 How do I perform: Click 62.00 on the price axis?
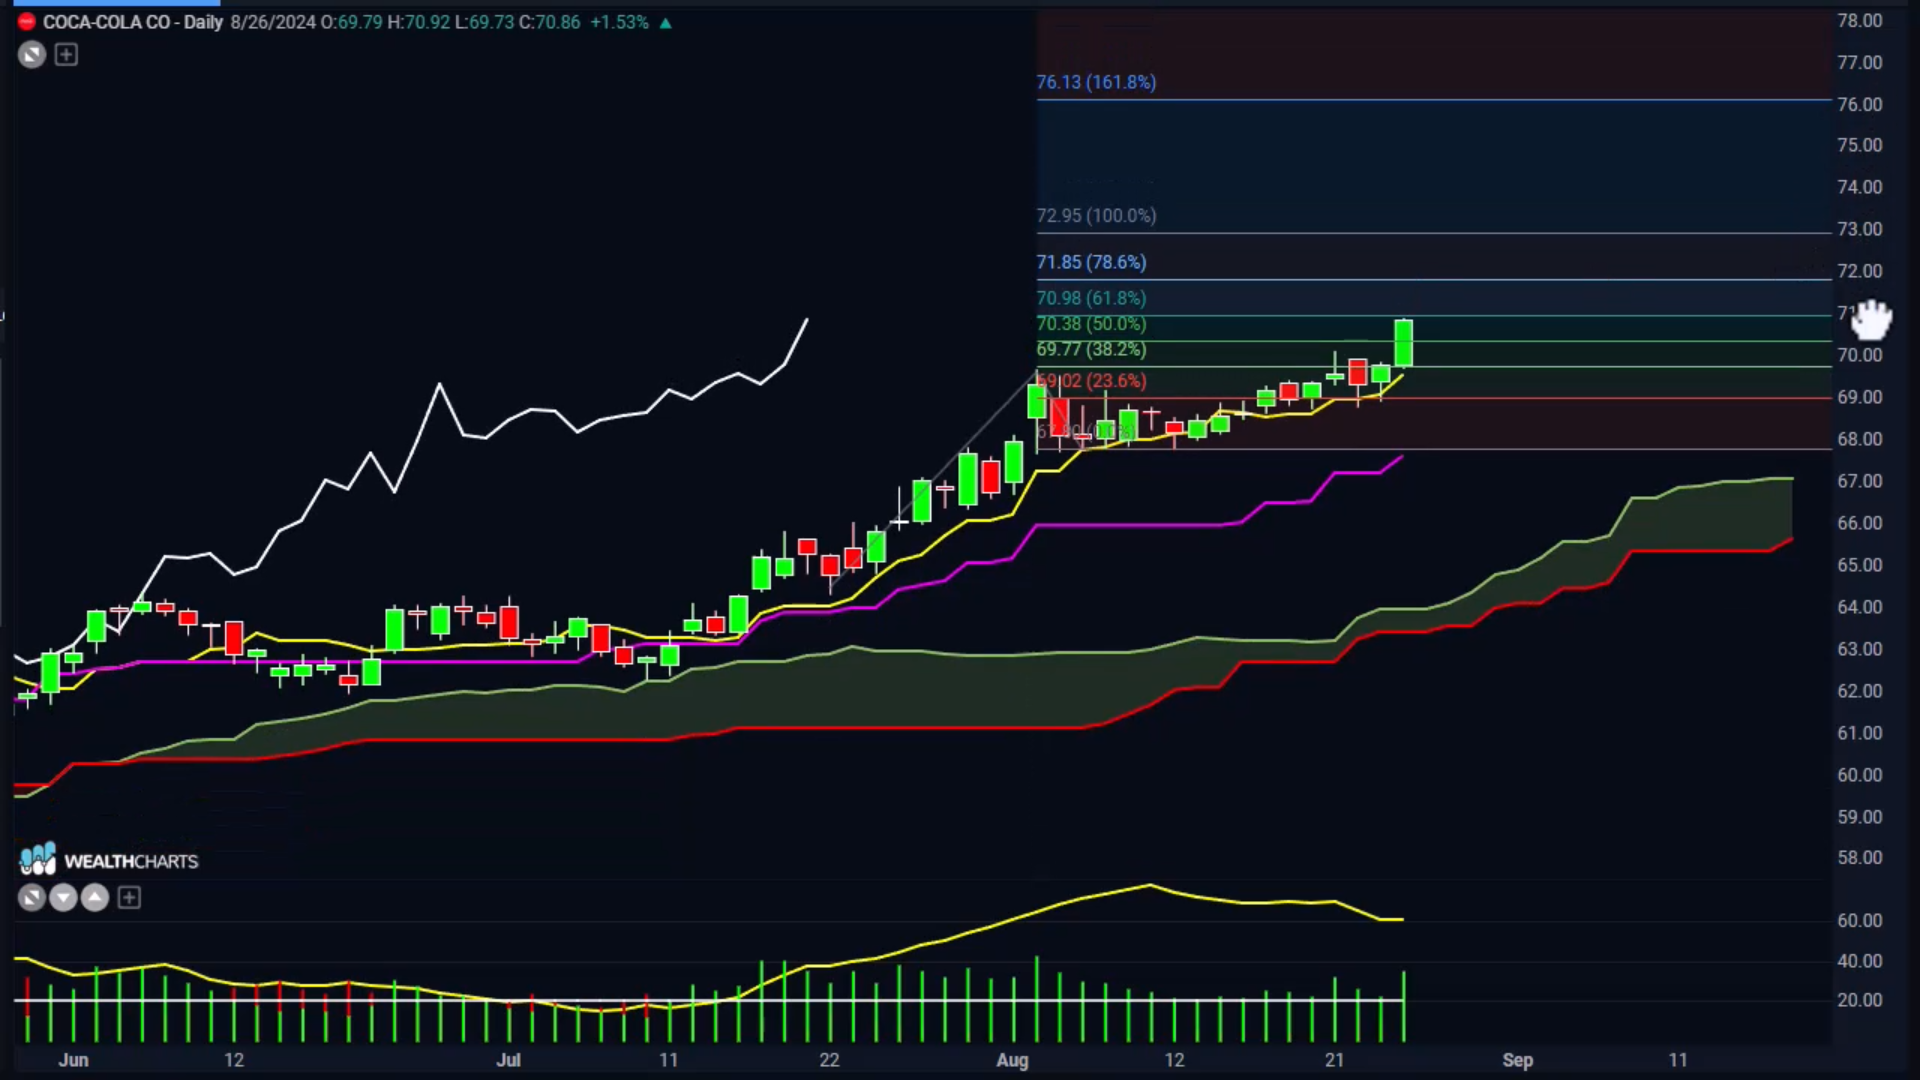coord(1859,691)
